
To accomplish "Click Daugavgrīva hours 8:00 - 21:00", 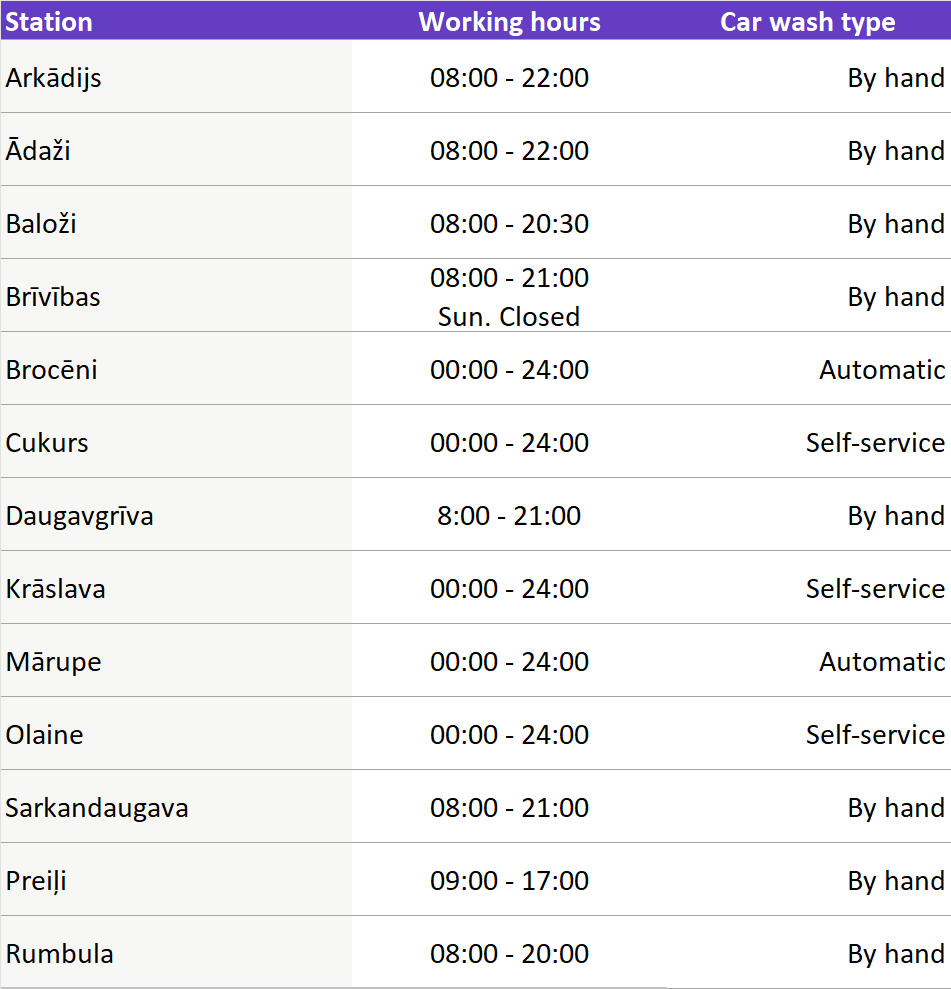I will (509, 516).
